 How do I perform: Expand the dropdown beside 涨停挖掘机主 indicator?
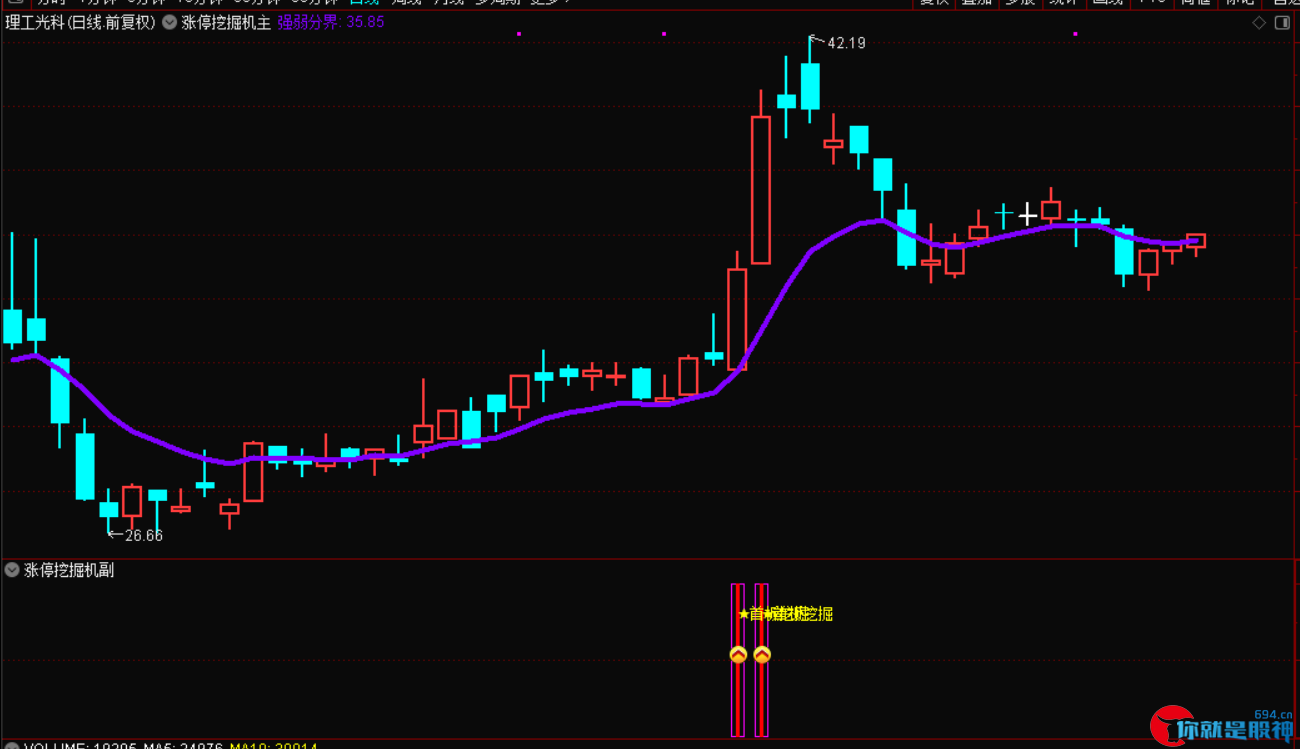click(169, 22)
